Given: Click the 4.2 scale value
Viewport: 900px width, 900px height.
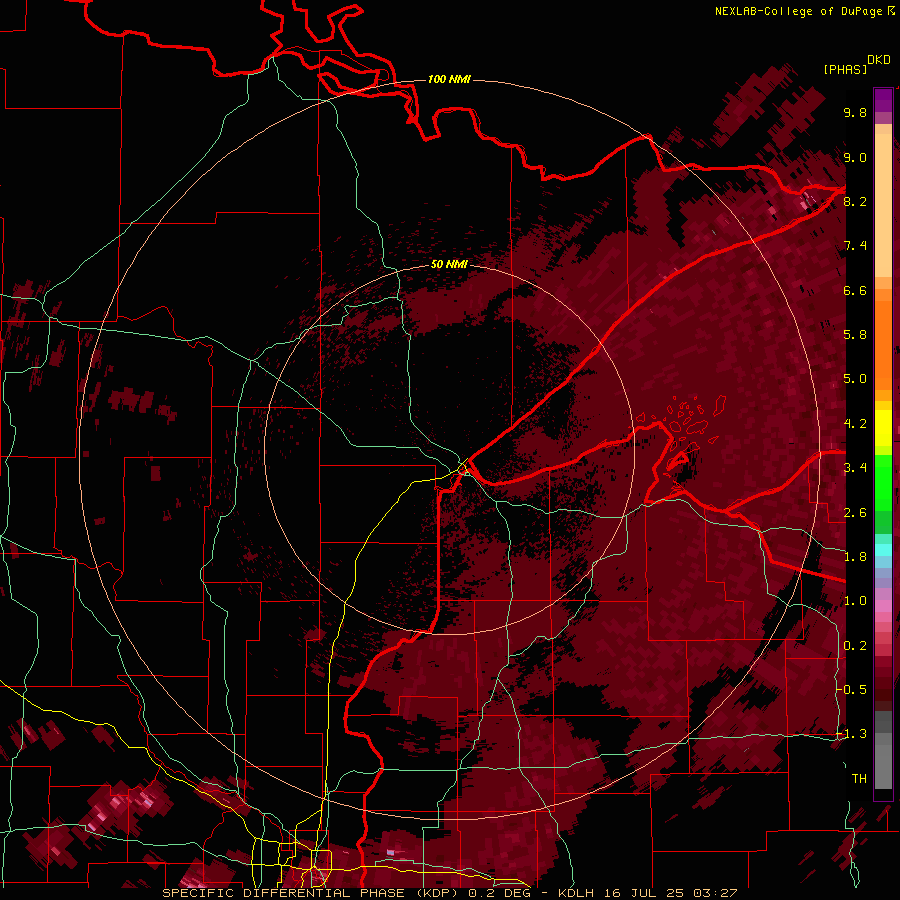Looking at the screenshot, I should pyautogui.click(x=855, y=424).
